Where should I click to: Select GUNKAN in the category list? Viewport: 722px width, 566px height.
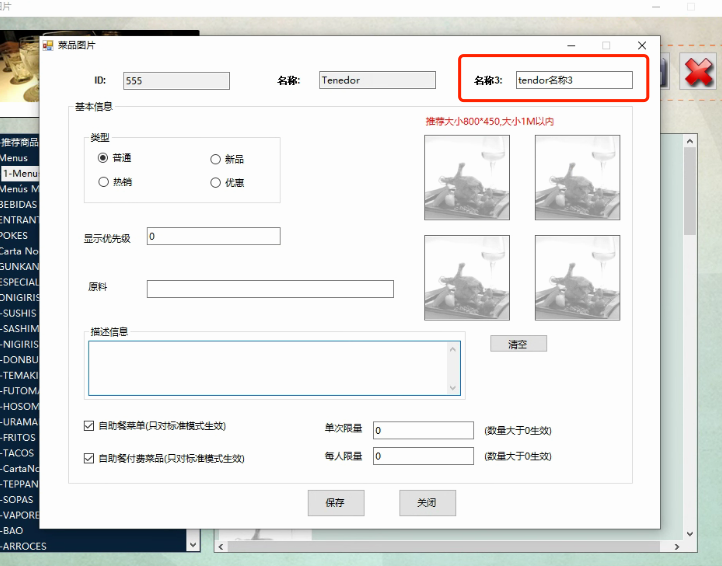coord(19,267)
